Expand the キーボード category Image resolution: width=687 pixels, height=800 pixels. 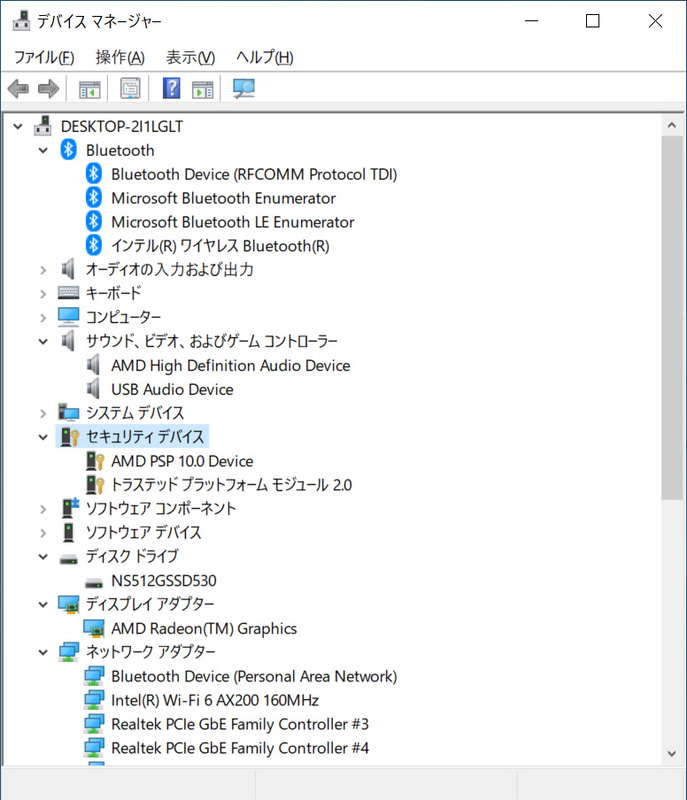43,293
